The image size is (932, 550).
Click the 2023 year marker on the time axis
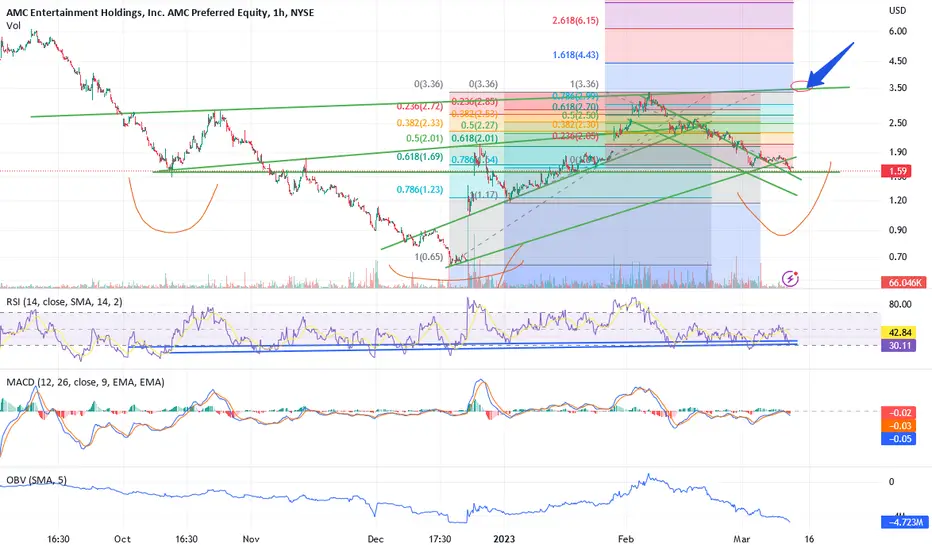[504, 539]
